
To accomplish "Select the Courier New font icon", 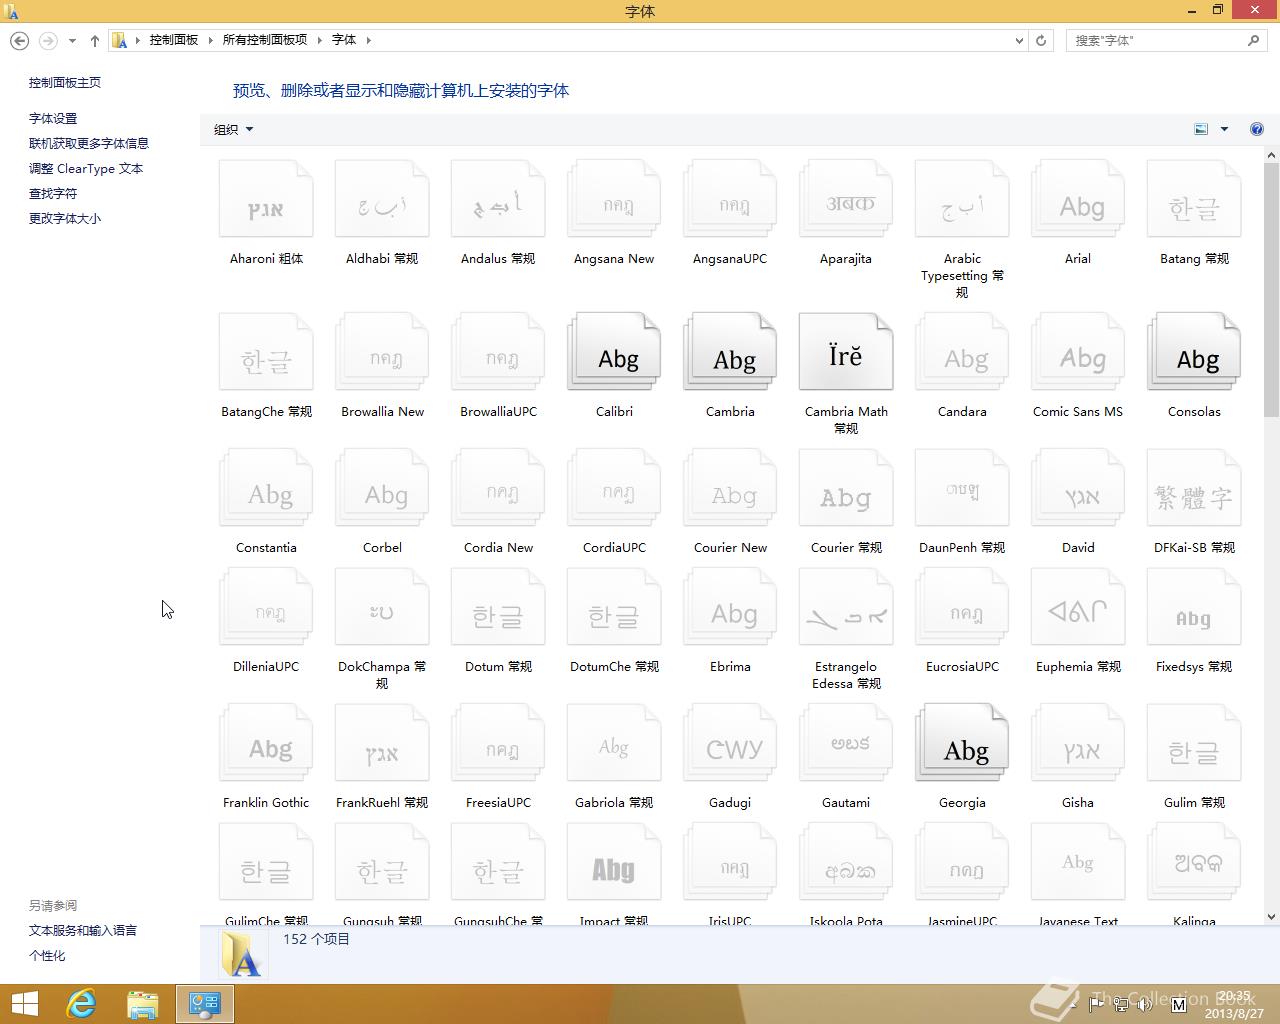I will (730, 488).
